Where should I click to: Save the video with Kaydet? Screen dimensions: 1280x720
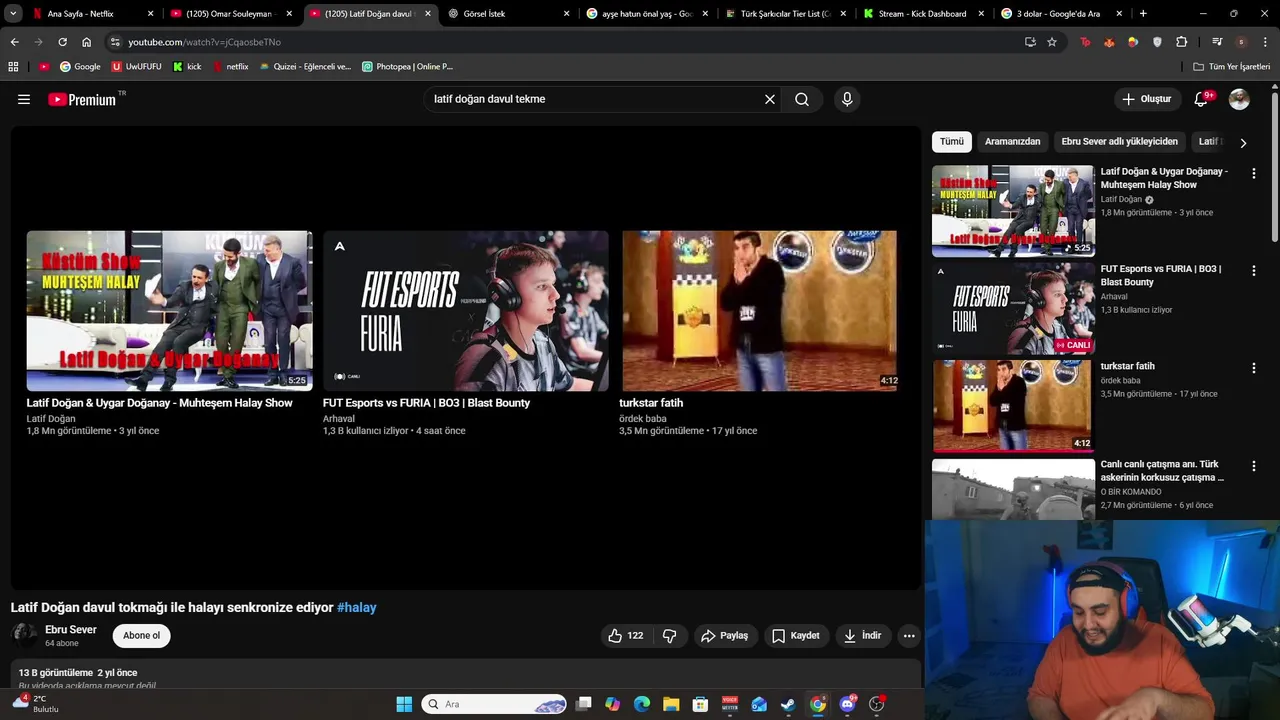click(796, 636)
